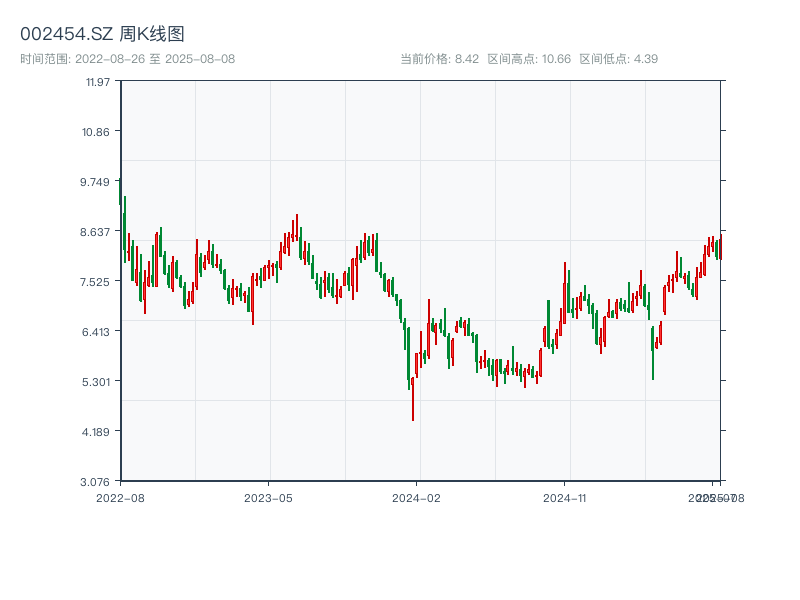This screenshot has height=600, width=800.
Task: Select the 区间低点 4.39 label
Action: (618, 59)
